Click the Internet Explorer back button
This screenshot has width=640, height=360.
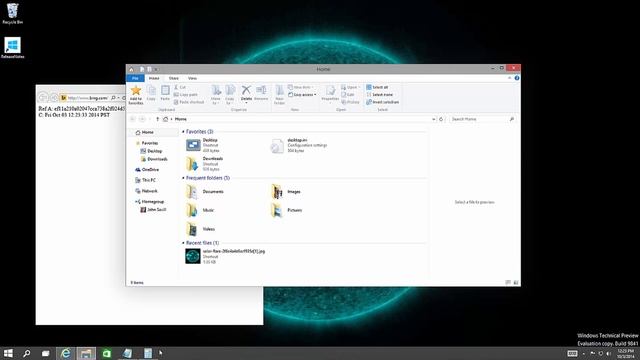pyautogui.click(x=43, y=98)
